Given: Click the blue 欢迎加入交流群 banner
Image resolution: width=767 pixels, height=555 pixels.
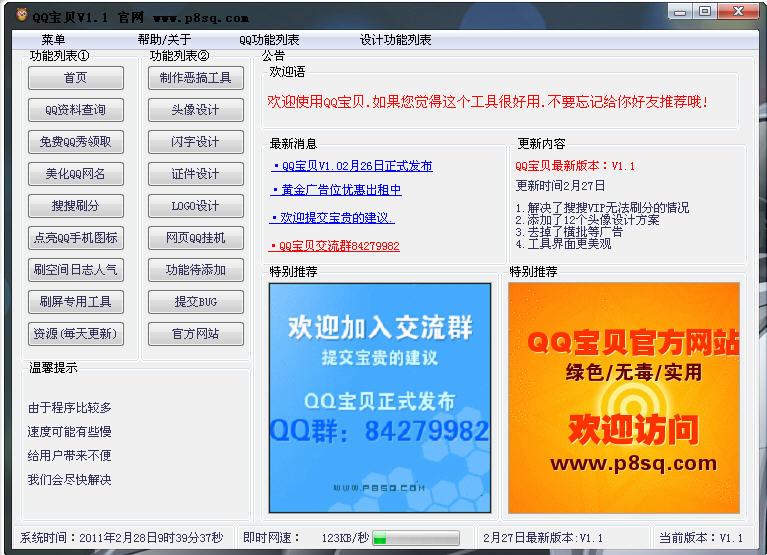Looking at the screenshot, I should (x=380, y=398).
